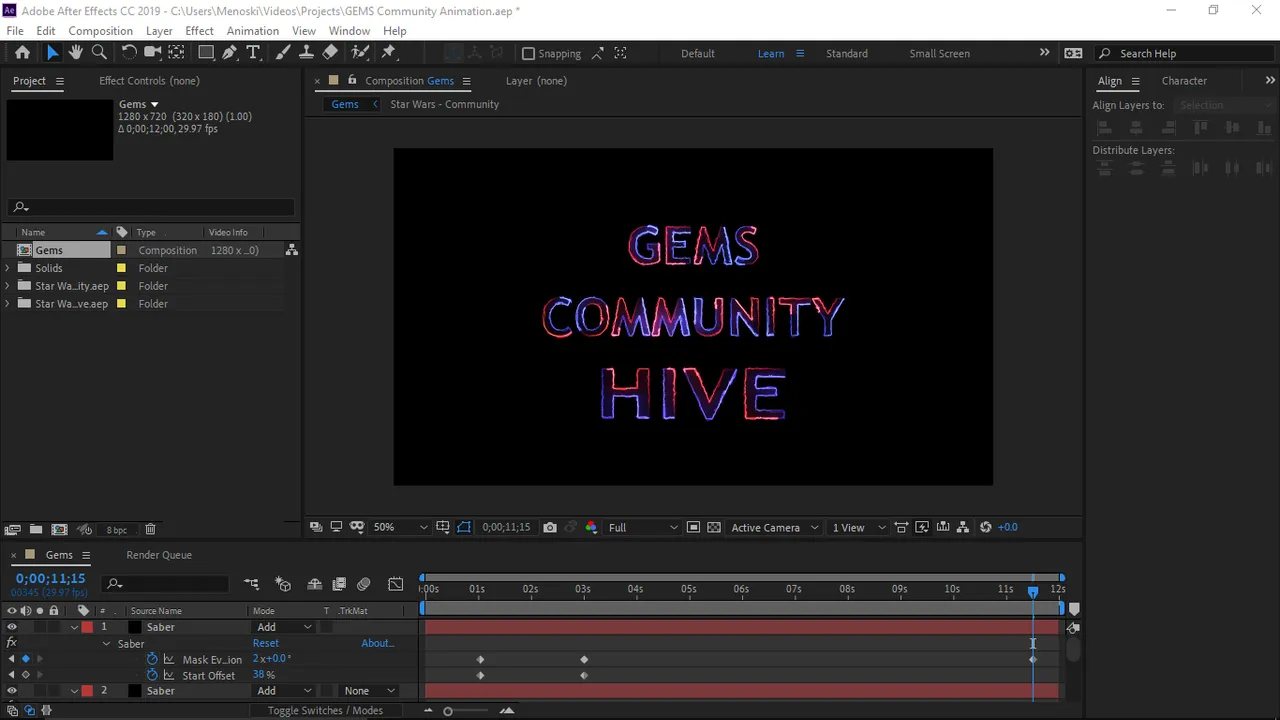This screenshot has height=720, width=1280.
Task: Switch to Small Screen workspace
Action: [x=939, y=54]
